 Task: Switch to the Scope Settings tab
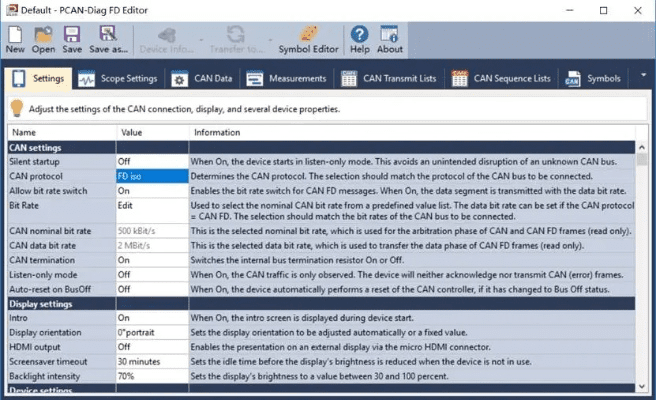(x=116, y=78)
